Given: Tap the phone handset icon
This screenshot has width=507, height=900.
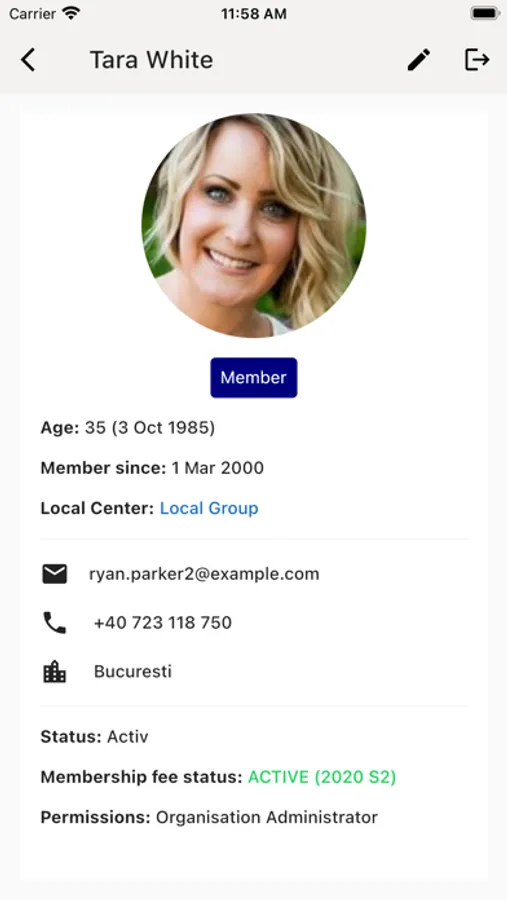Looking at the screenshot, I should (x=55, y=623).
